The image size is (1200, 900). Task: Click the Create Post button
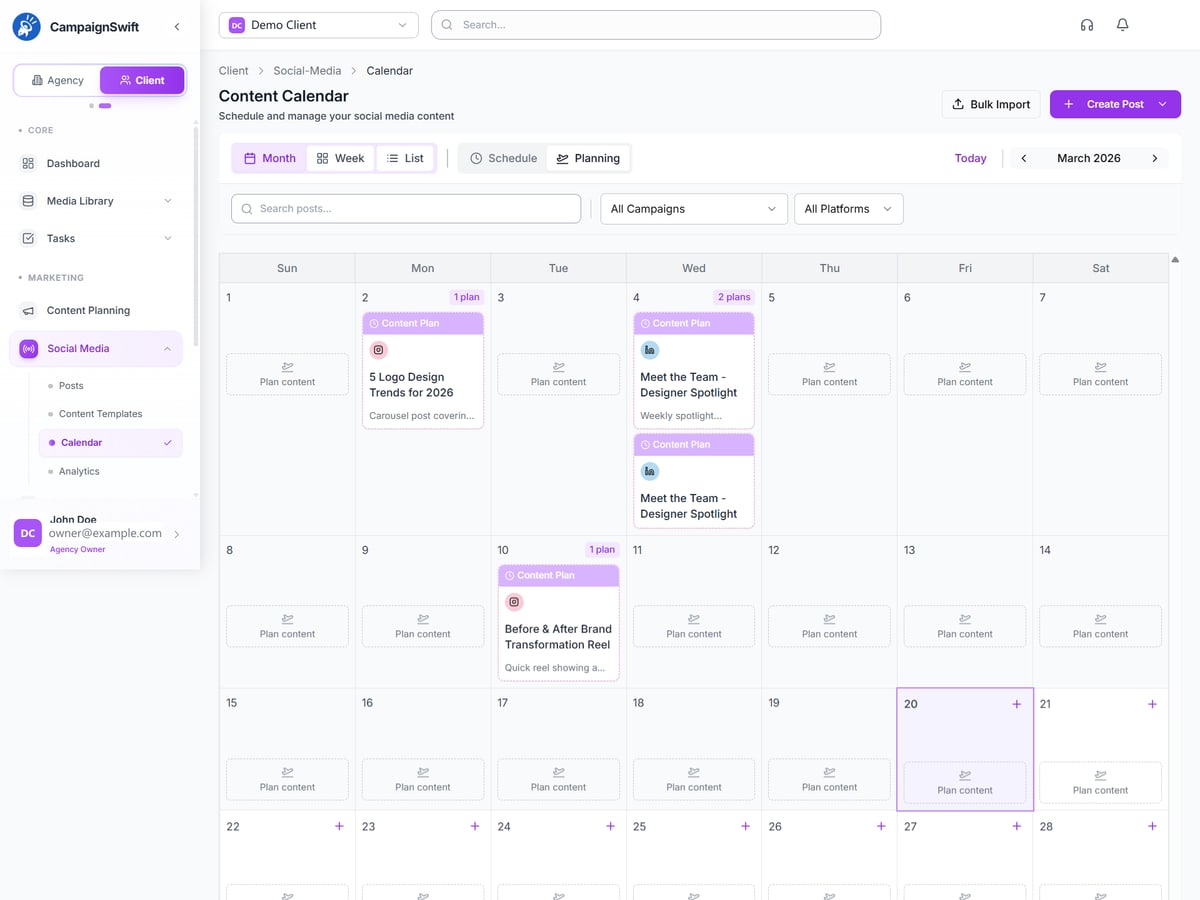1115,104
